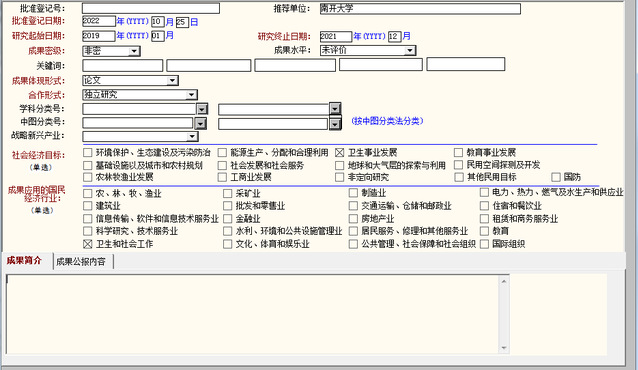Toggle the 卫生和社会工作 checkbox
This screenshot has width=638, height=370.
[87, 244]
